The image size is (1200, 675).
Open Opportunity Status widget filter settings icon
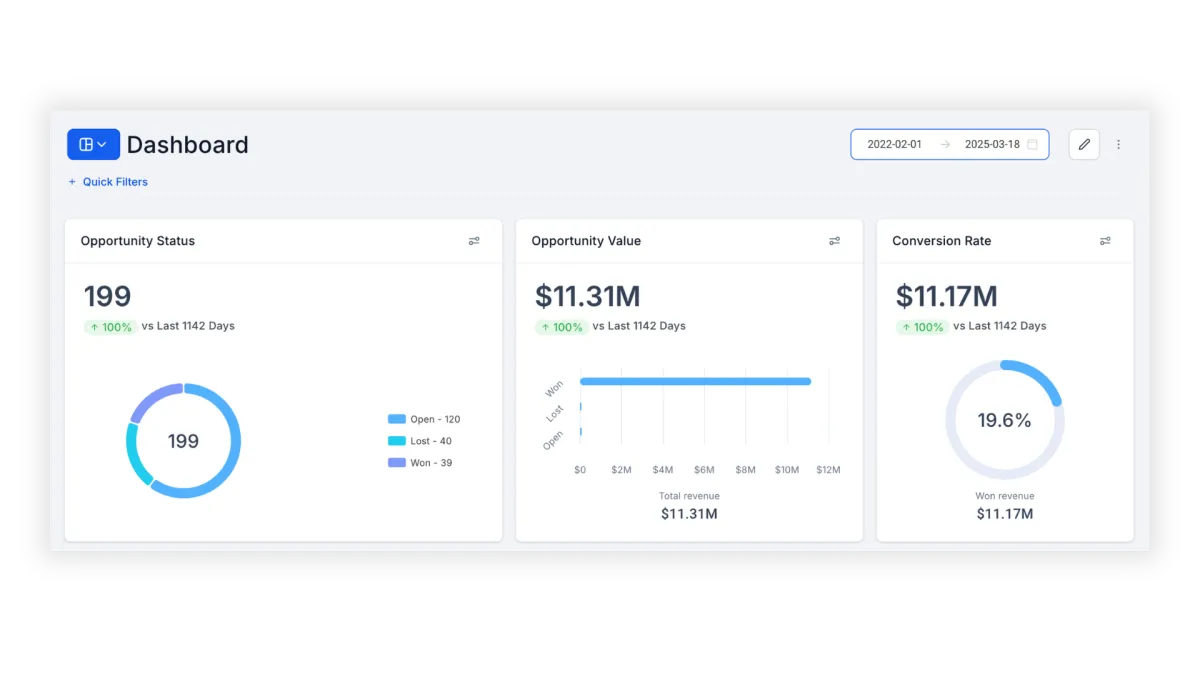[x=474, y=241]
